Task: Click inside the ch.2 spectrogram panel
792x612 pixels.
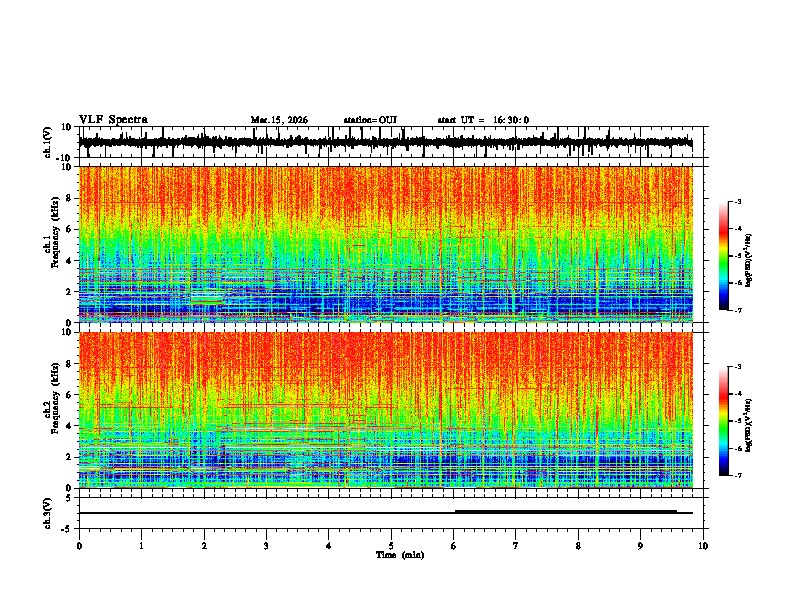Action: pos(385,410)
